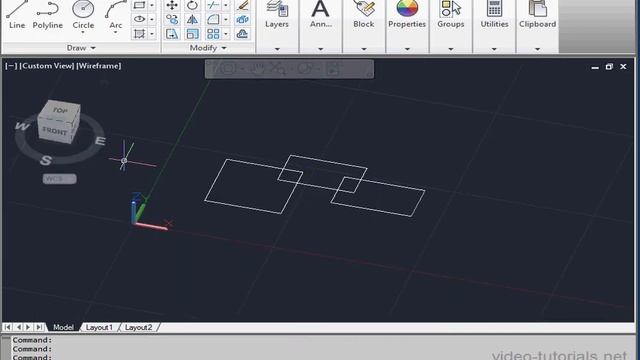Click the SteeringWheel icon in navigation bar
The height and width of the screenshot is (360, 640).
pos(227,69)
